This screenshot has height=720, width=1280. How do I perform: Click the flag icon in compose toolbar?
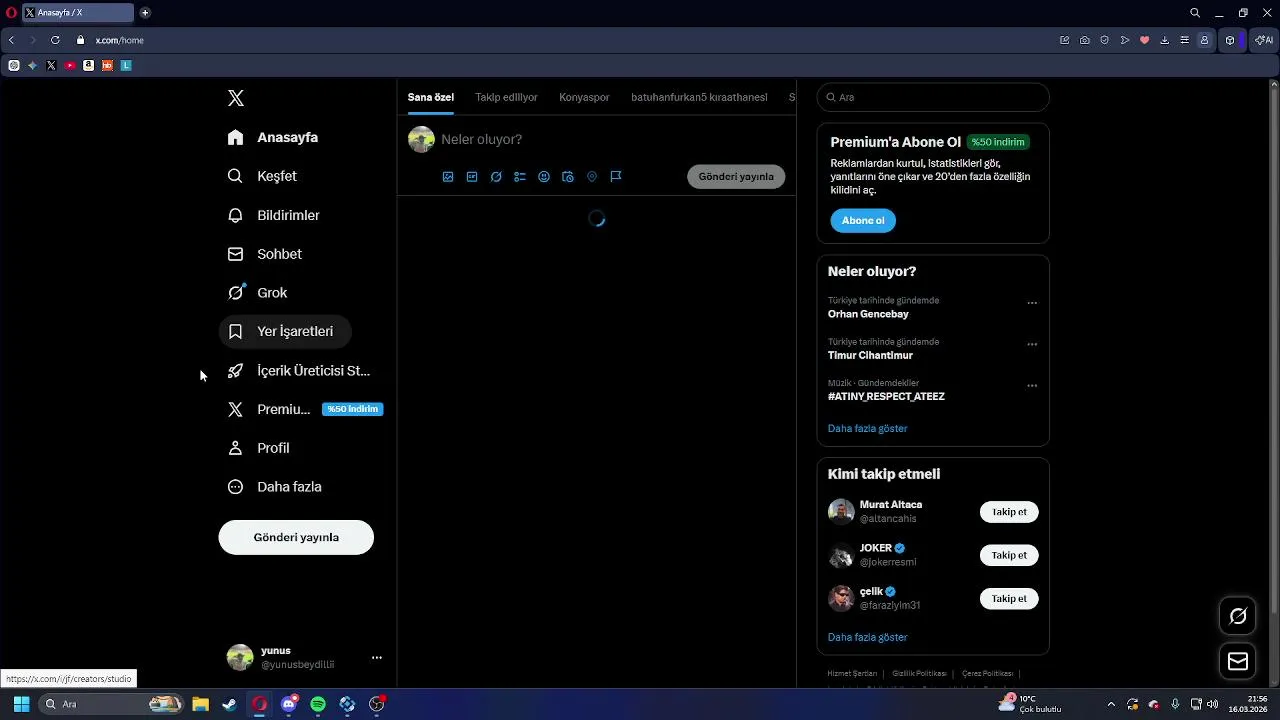pyautogui.click(x=616, y=177)
